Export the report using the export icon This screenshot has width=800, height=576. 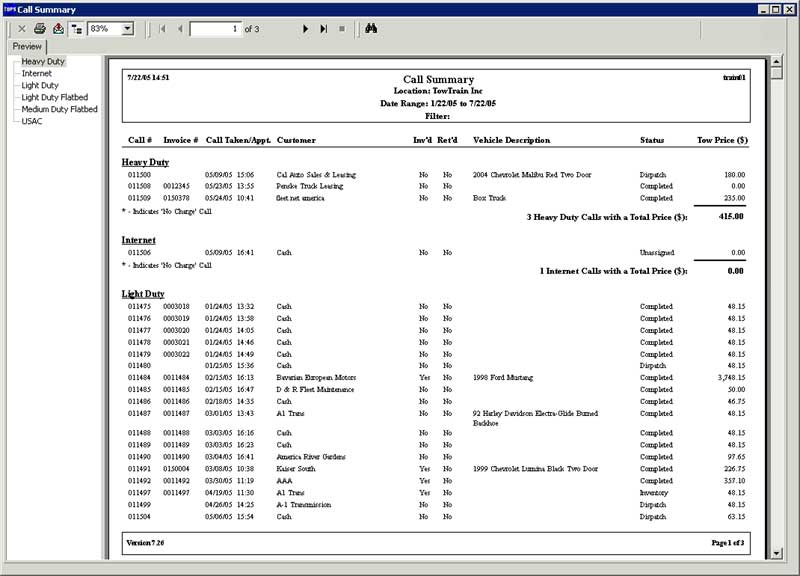pos(59,29)
